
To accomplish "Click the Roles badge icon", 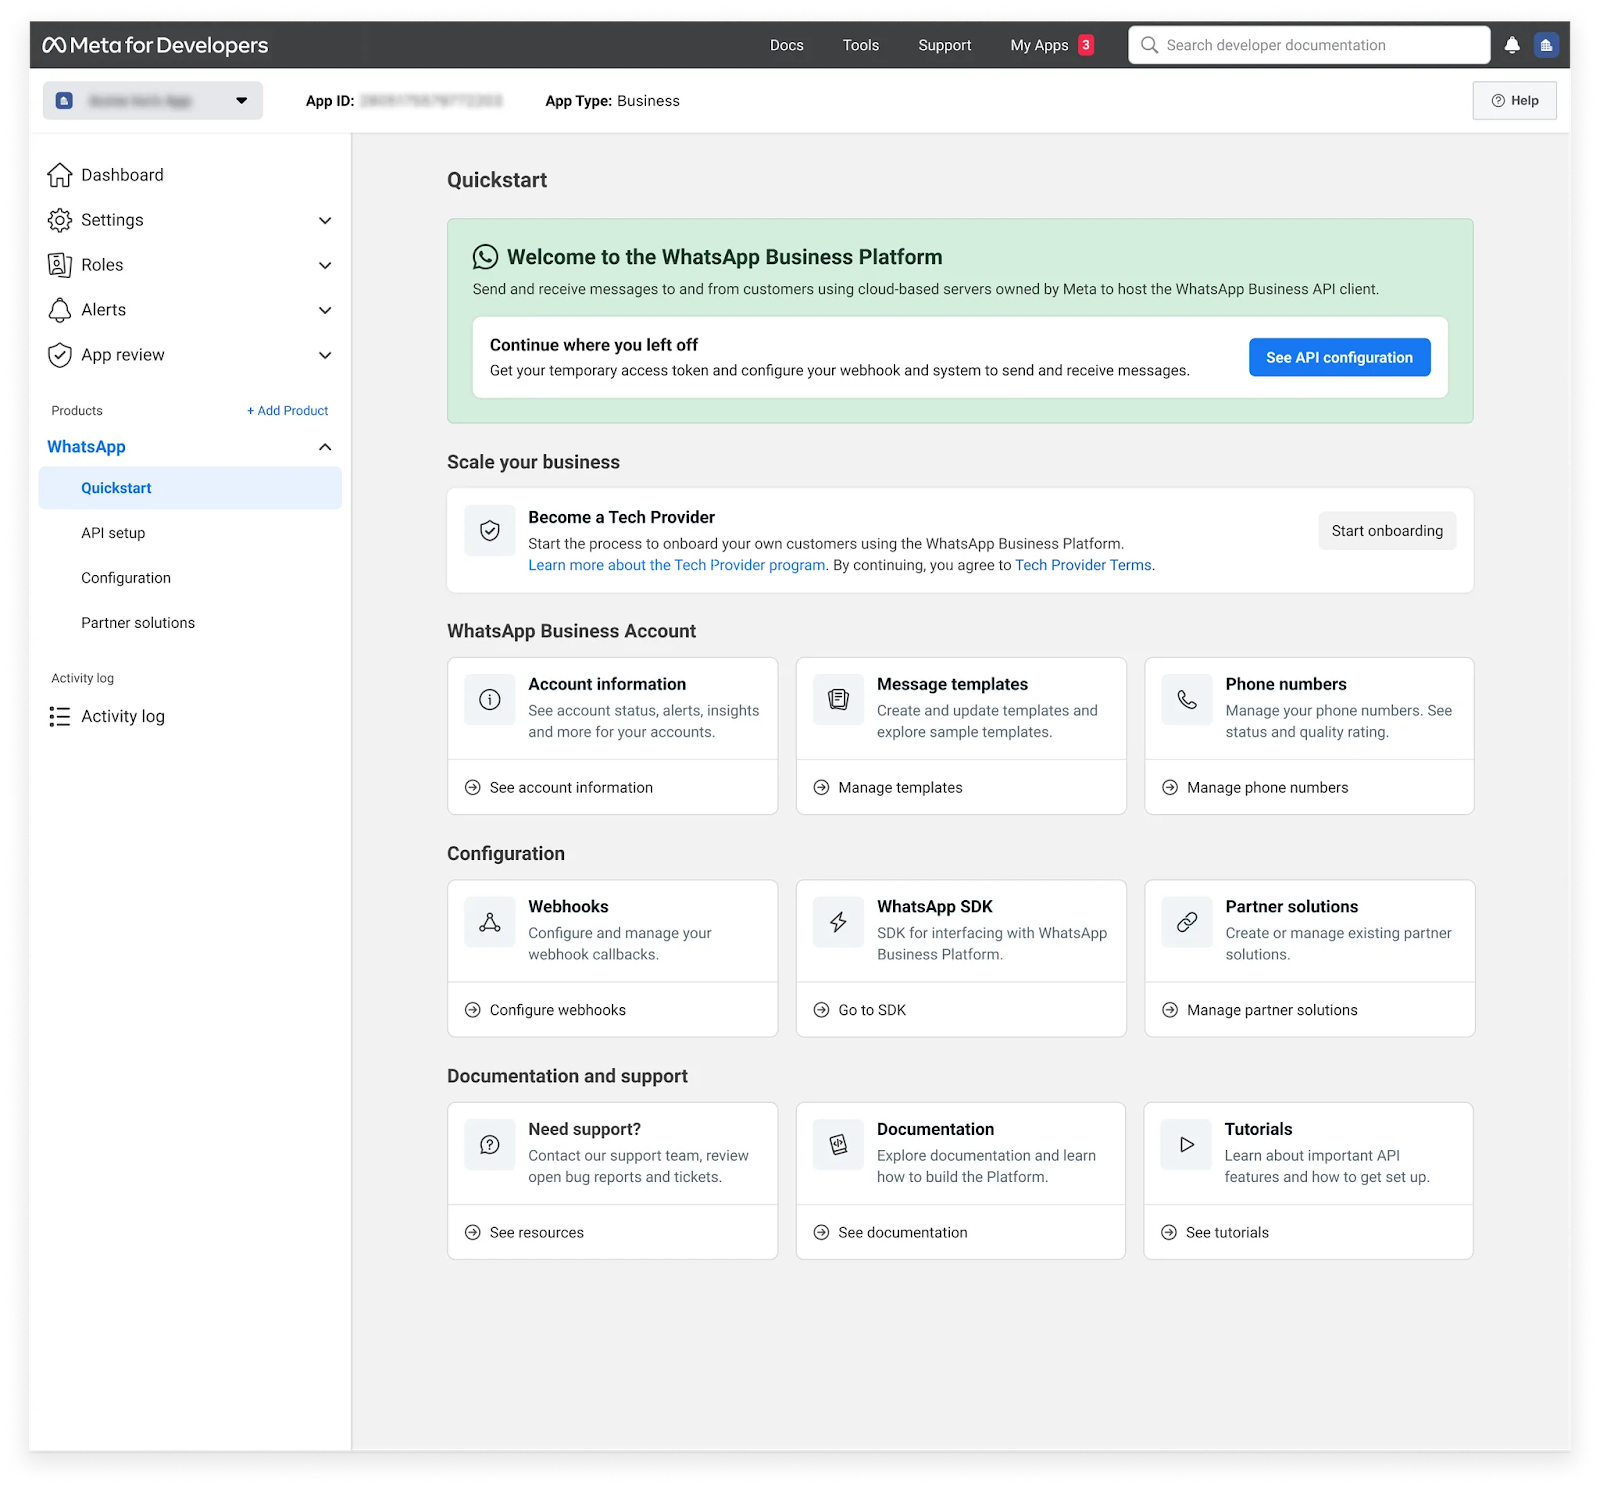I will 60,265.
